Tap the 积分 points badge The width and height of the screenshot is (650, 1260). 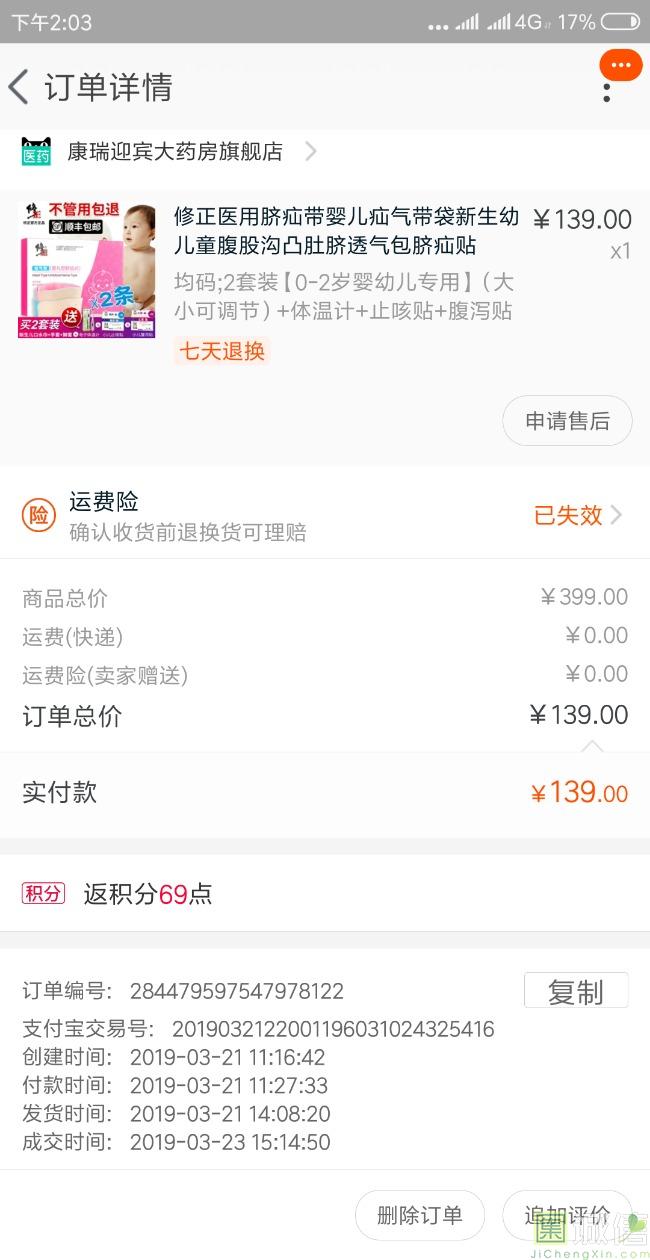click(x=43, y=893)
